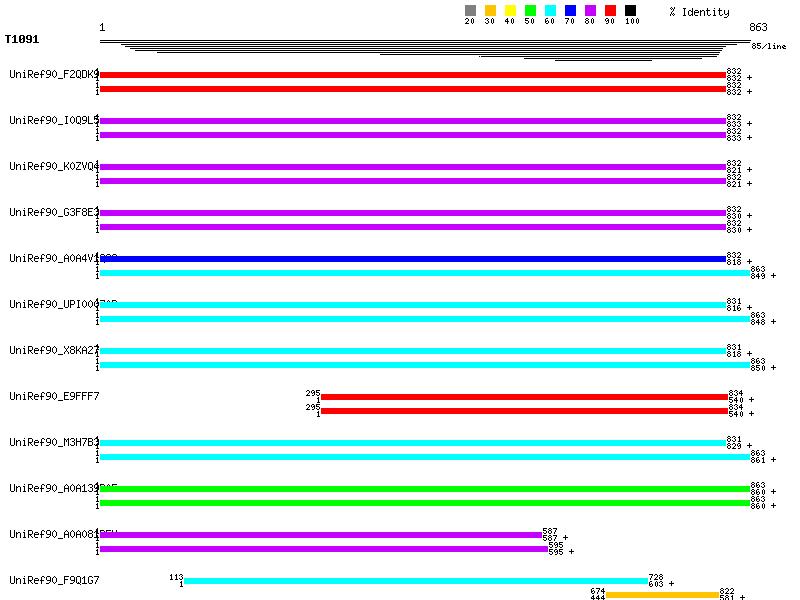Image resolution: width=800 pixels, height=600 pixels.
Task: Select the orange alignment bar under UniRef90_F9Q1G7
Action: pos(662,595)
